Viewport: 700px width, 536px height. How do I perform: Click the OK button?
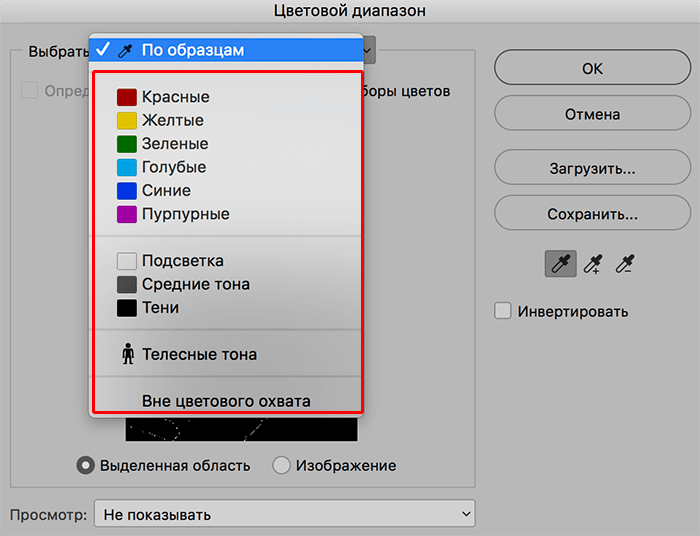tap(592, 67)
